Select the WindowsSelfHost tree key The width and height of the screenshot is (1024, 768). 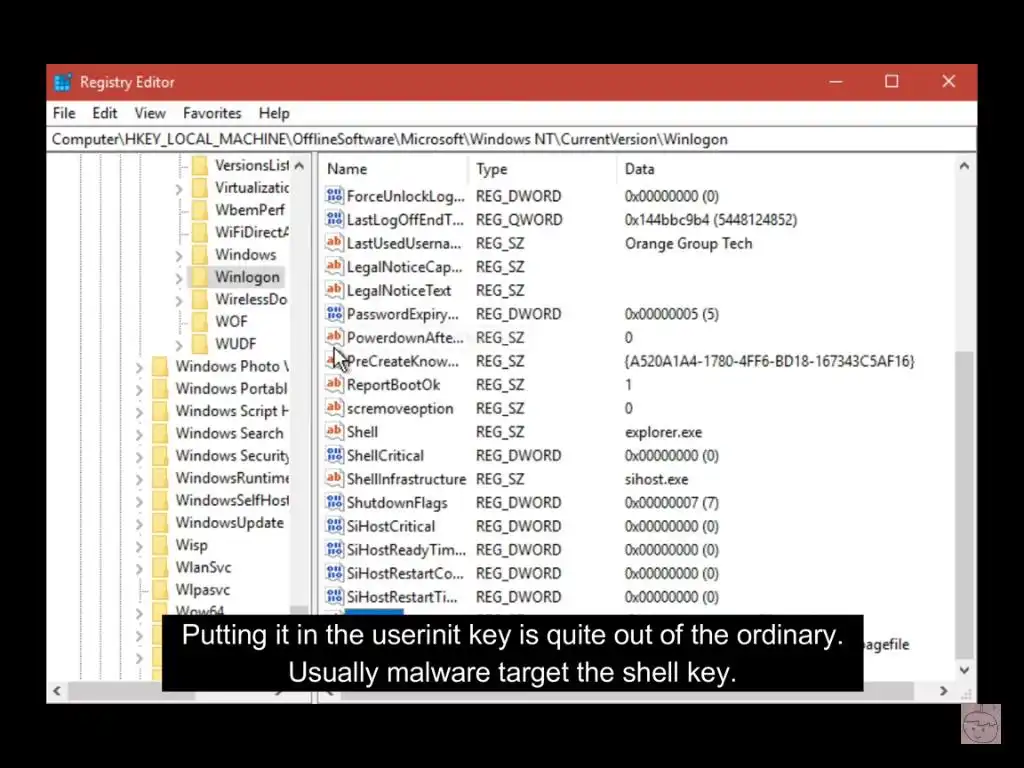[232, 500]
